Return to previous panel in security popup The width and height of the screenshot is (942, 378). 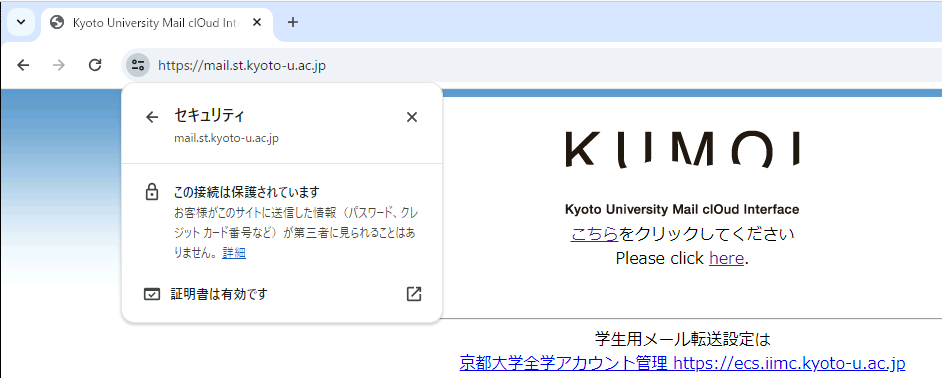[x=152, y=117]
